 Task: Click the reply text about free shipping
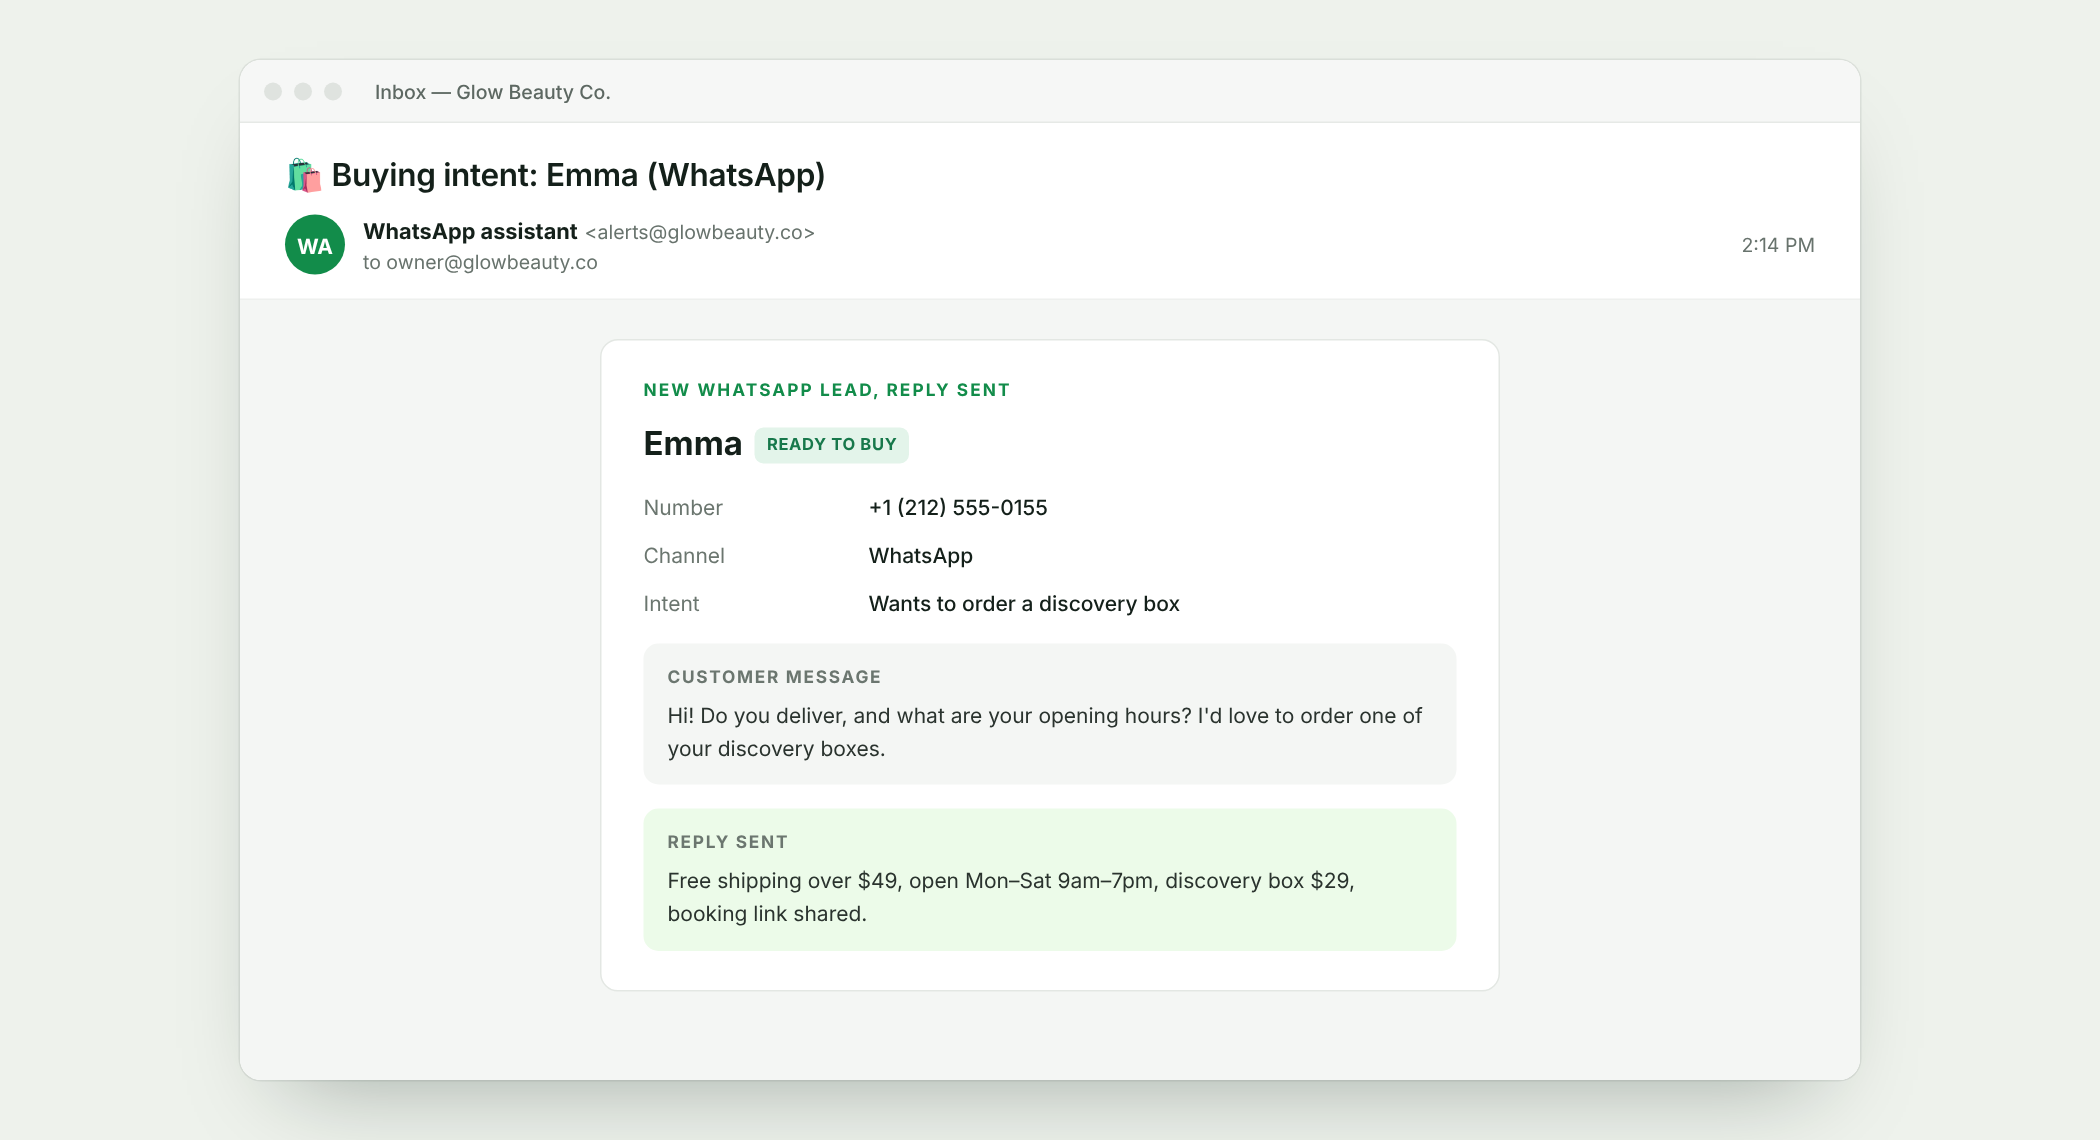[1011, 897]
